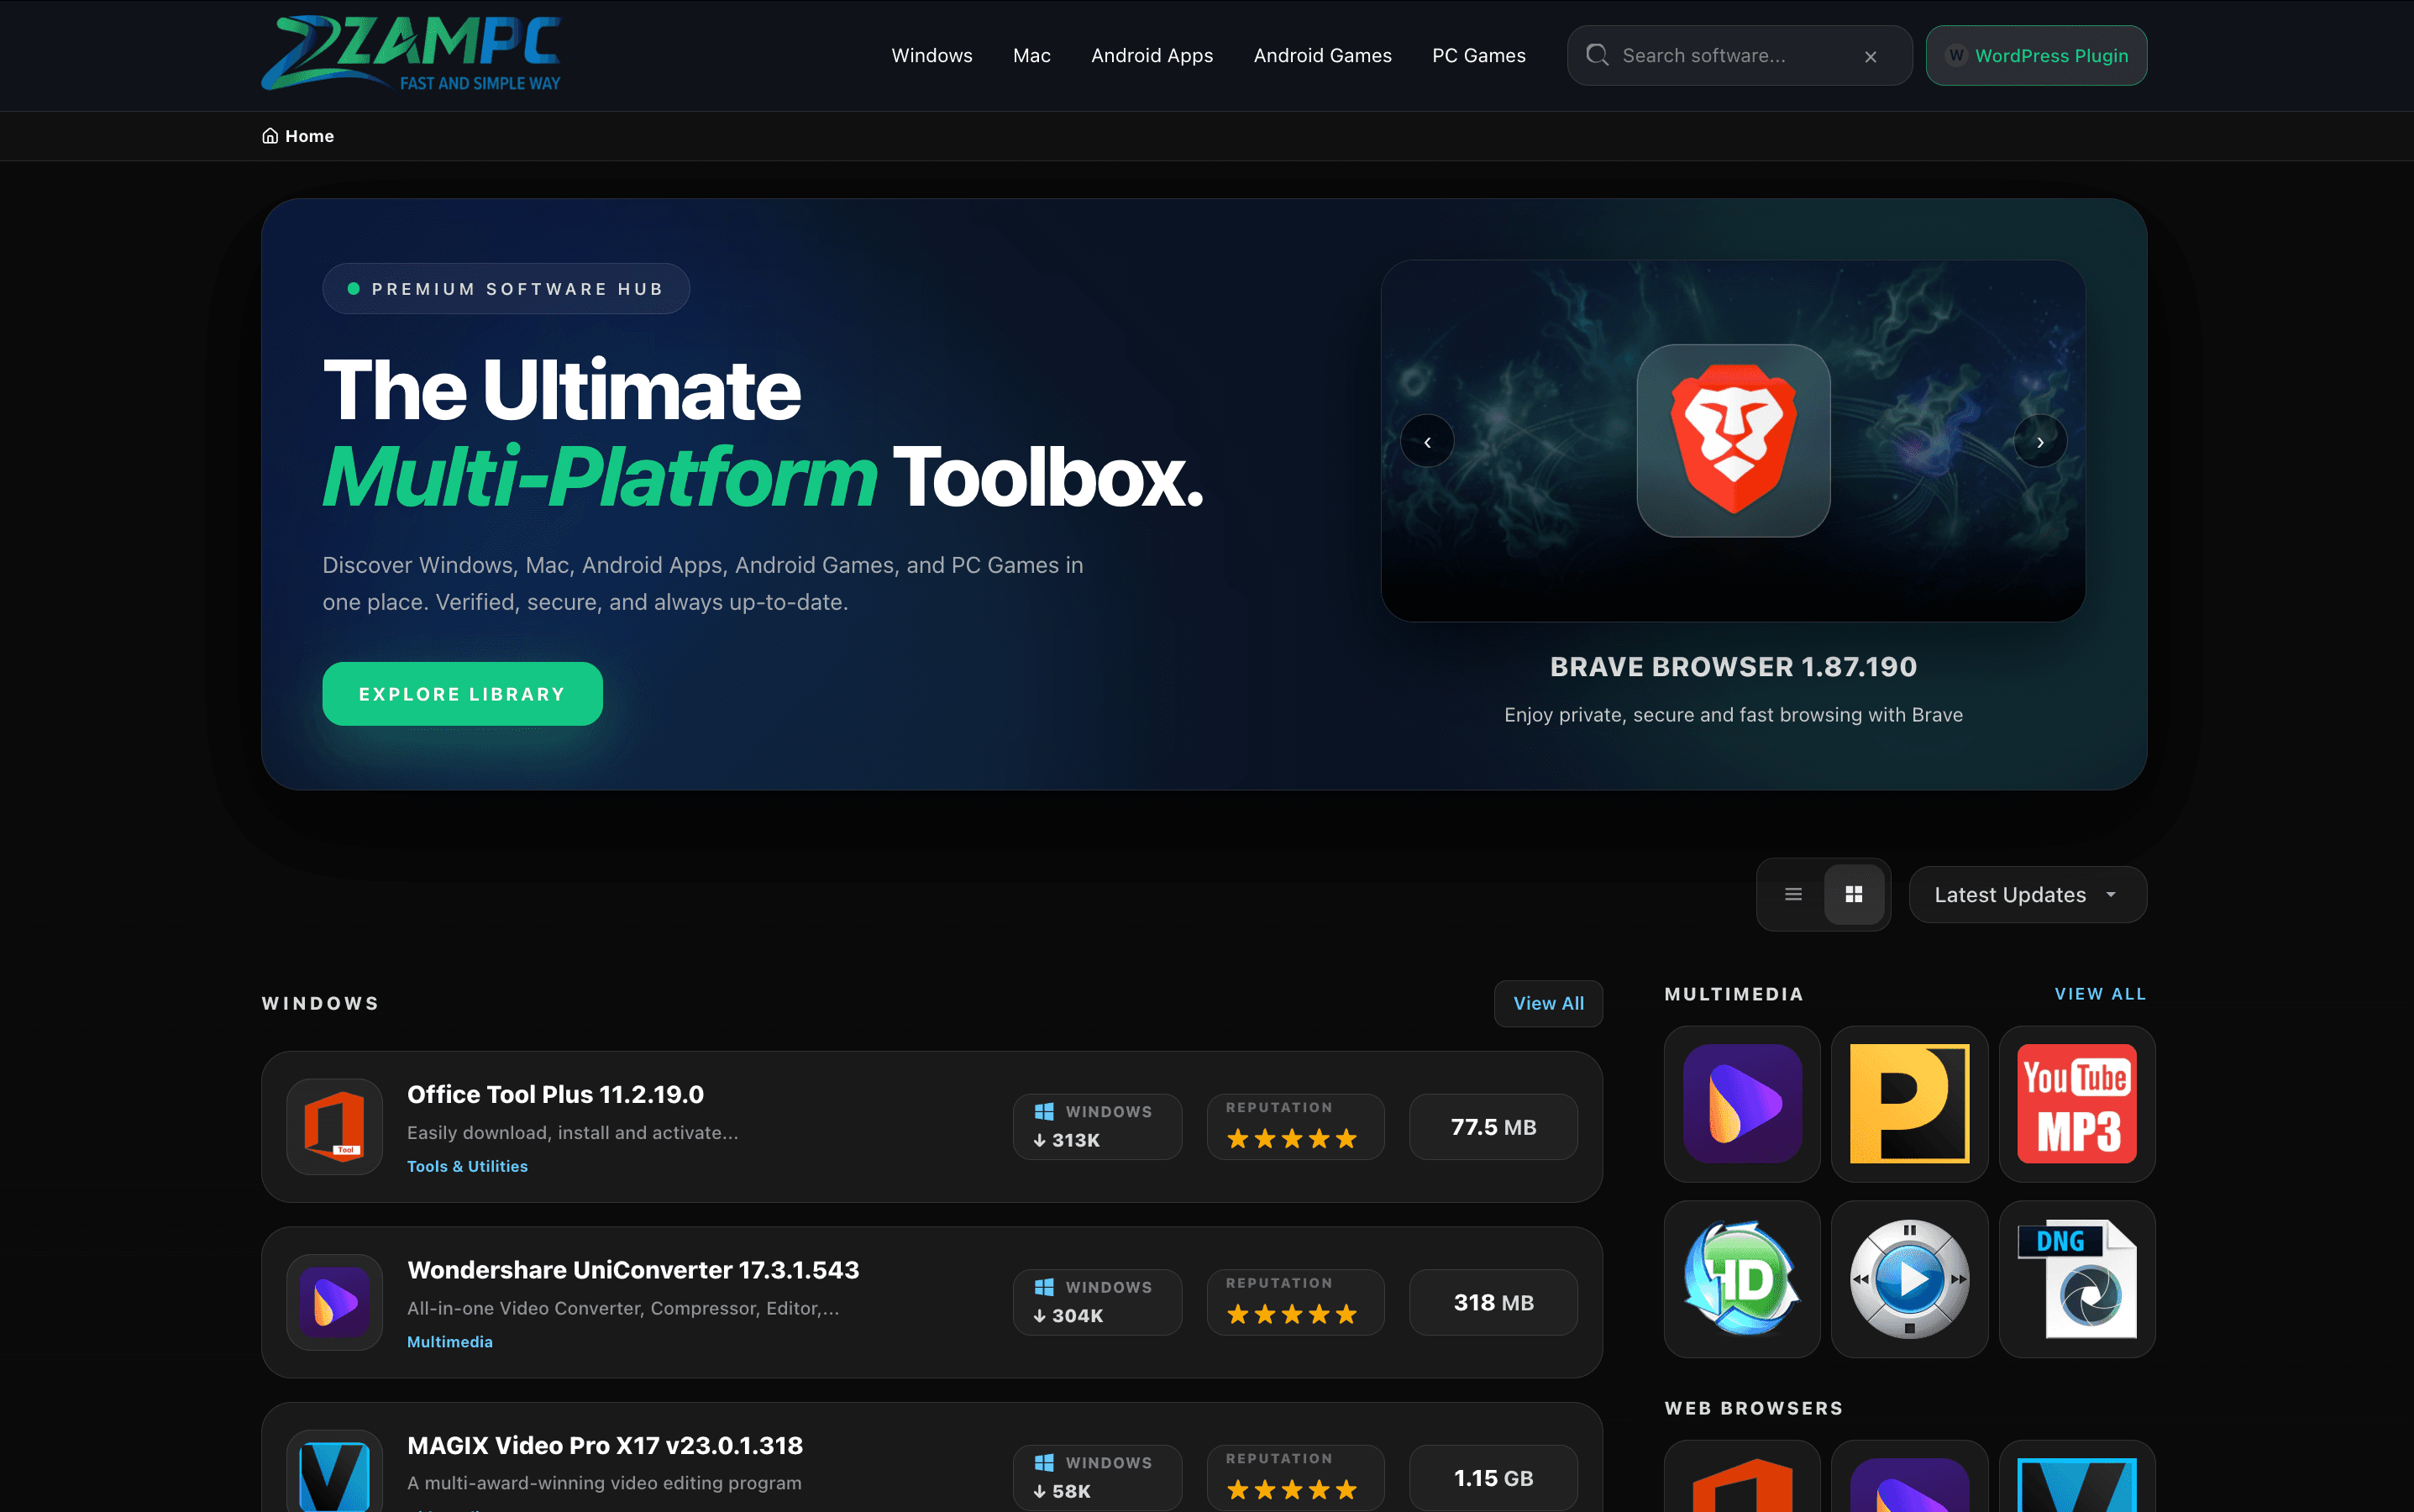
Task: Click the Tools & Utilities category link
Action: click(x=467, y=1166)
